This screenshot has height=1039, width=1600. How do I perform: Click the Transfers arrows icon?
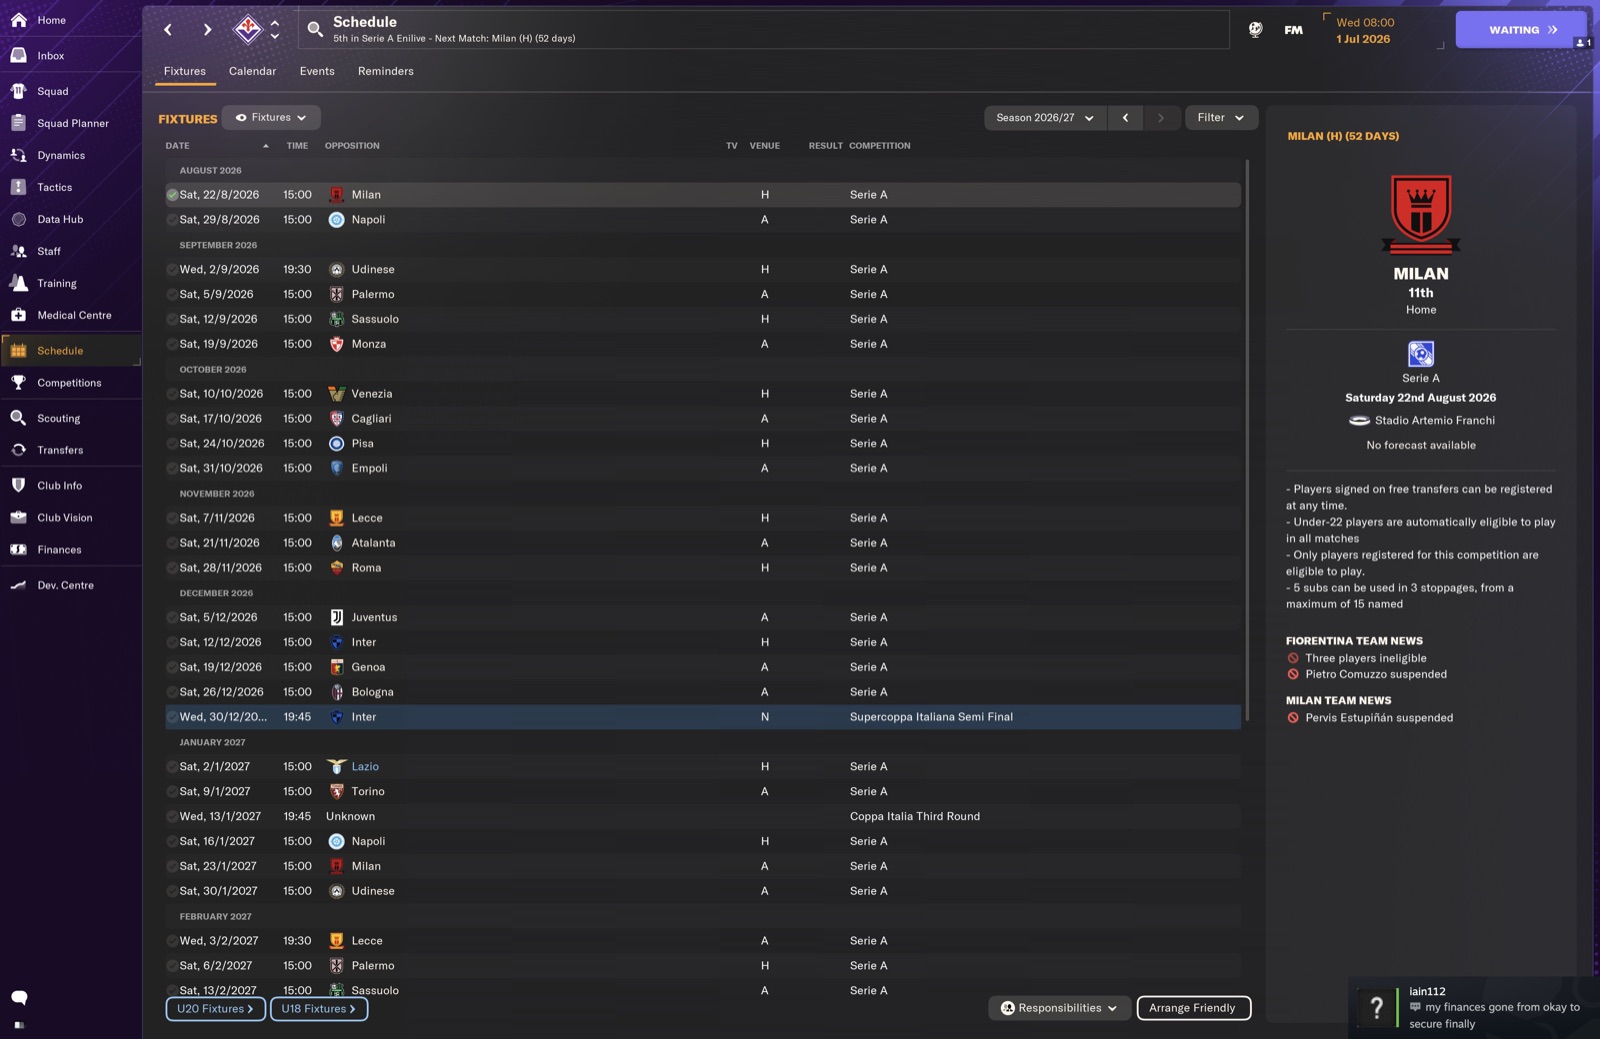pyautogui.click(x=18, y=450)
